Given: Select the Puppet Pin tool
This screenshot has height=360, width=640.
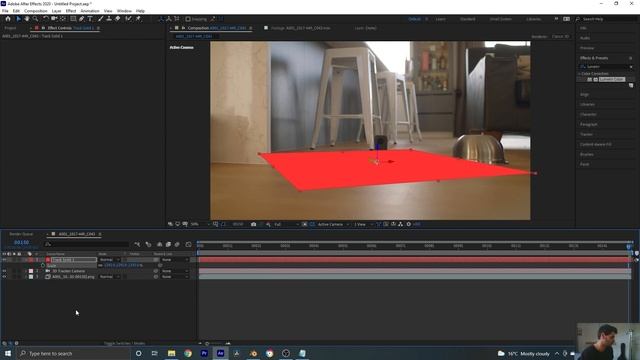Looking at the screenshot, I should pyautogui.click(x=138, y=19).
